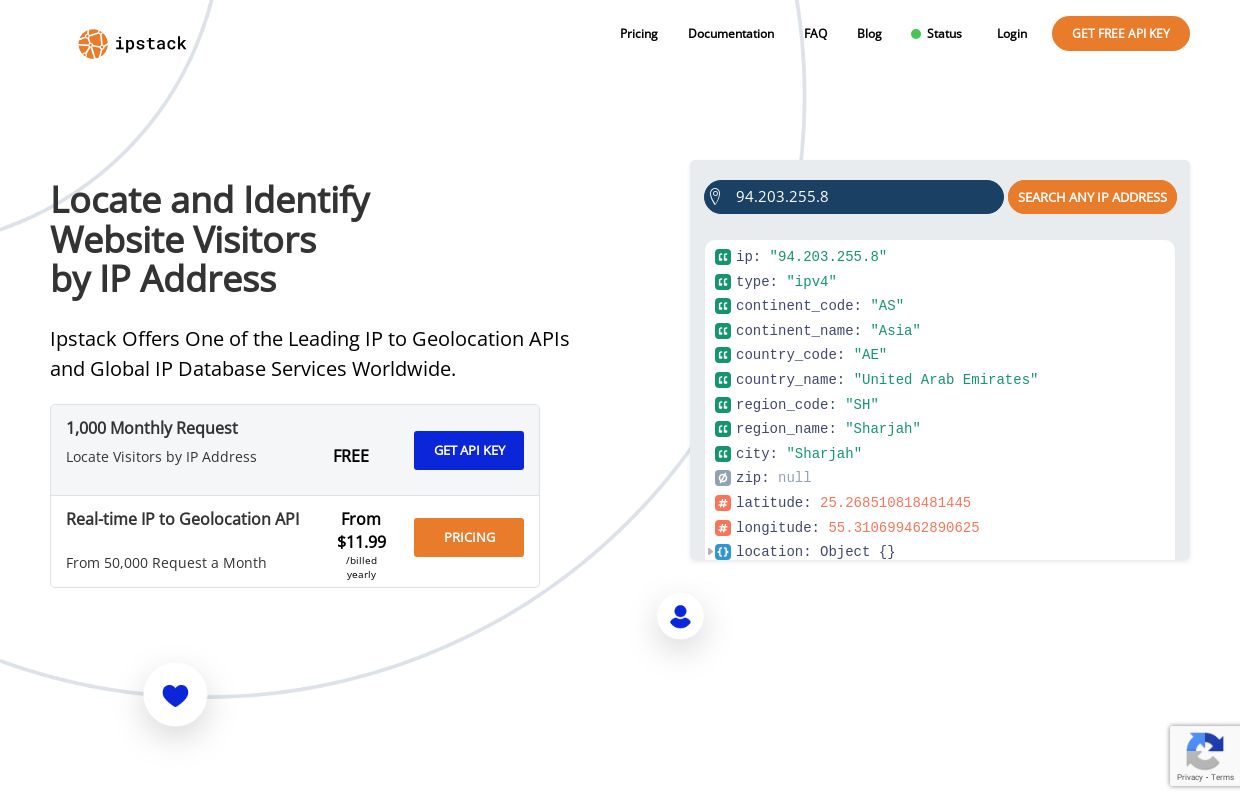Image resolution: width=1240 pixels, height=800 pixels.
Task: Open the Blog menu item
Action: (x=869, y=34)
